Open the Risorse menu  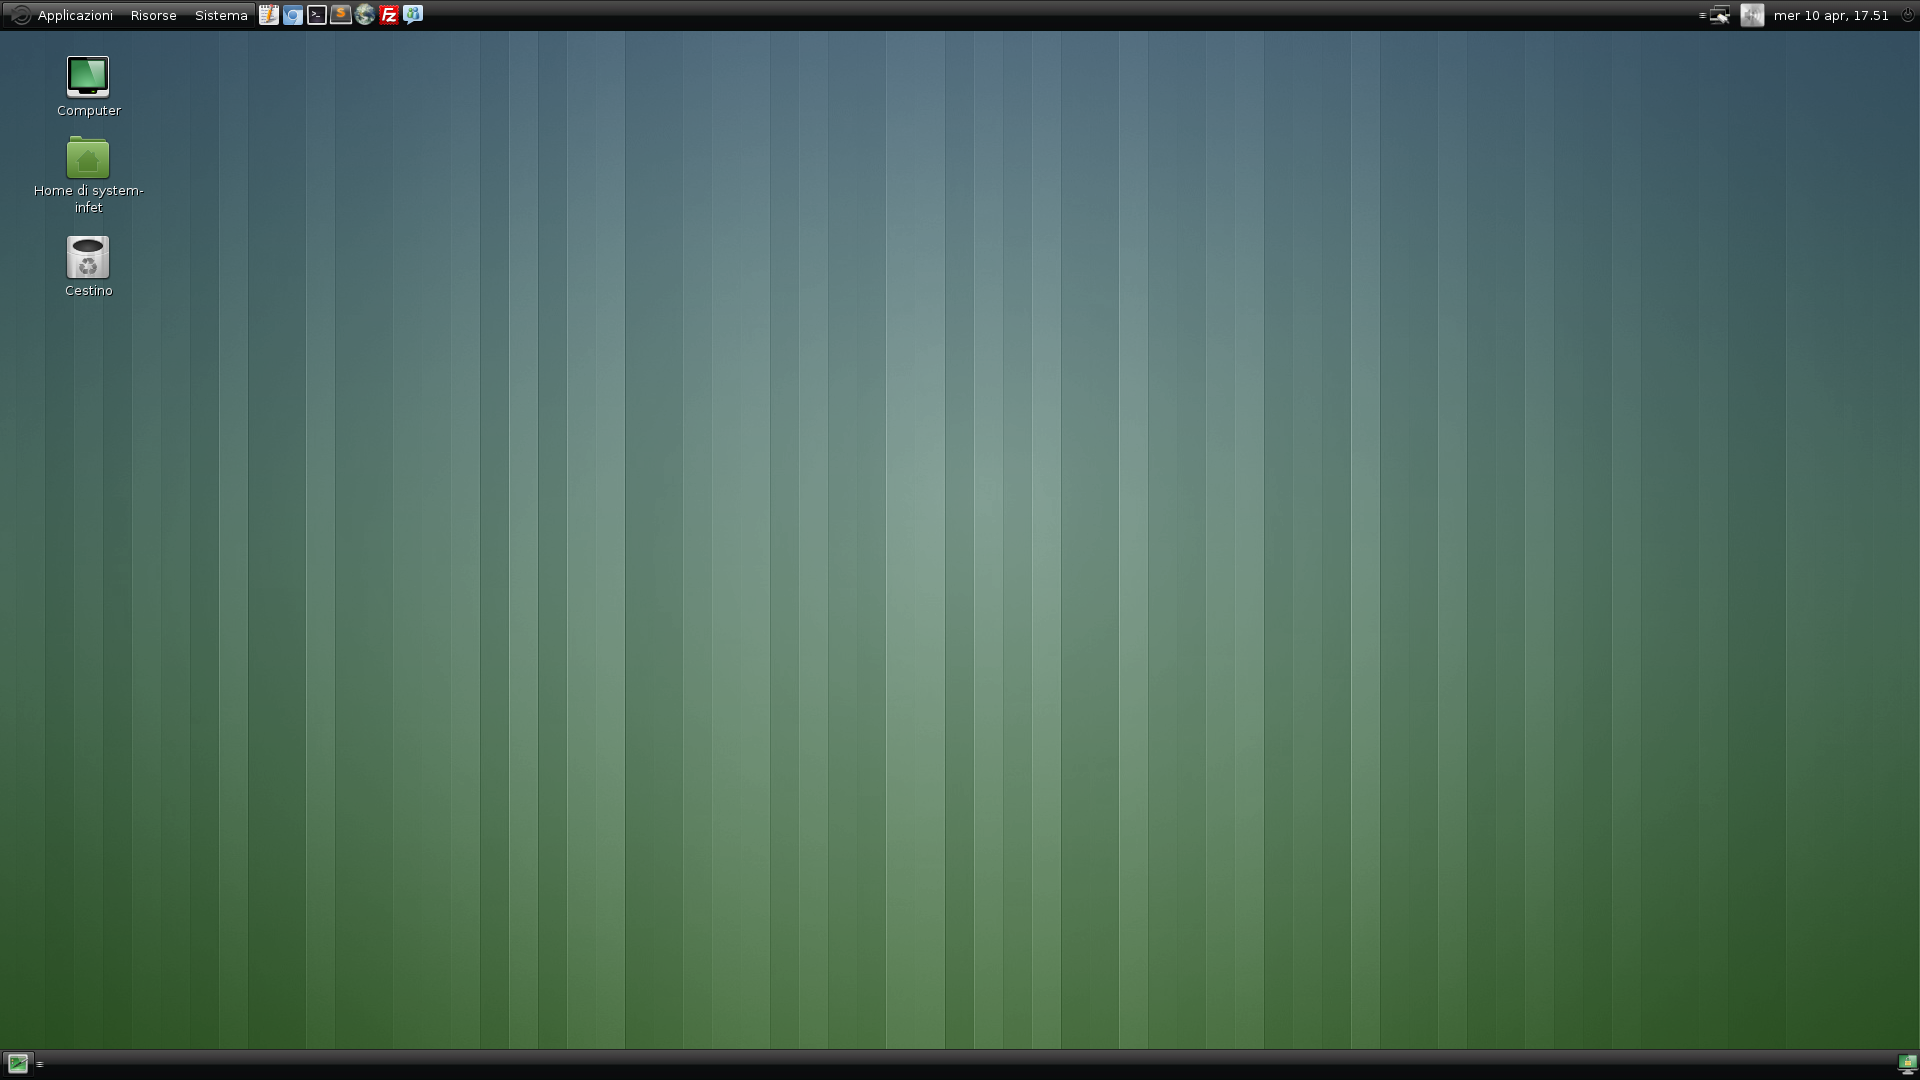[153, 15]
